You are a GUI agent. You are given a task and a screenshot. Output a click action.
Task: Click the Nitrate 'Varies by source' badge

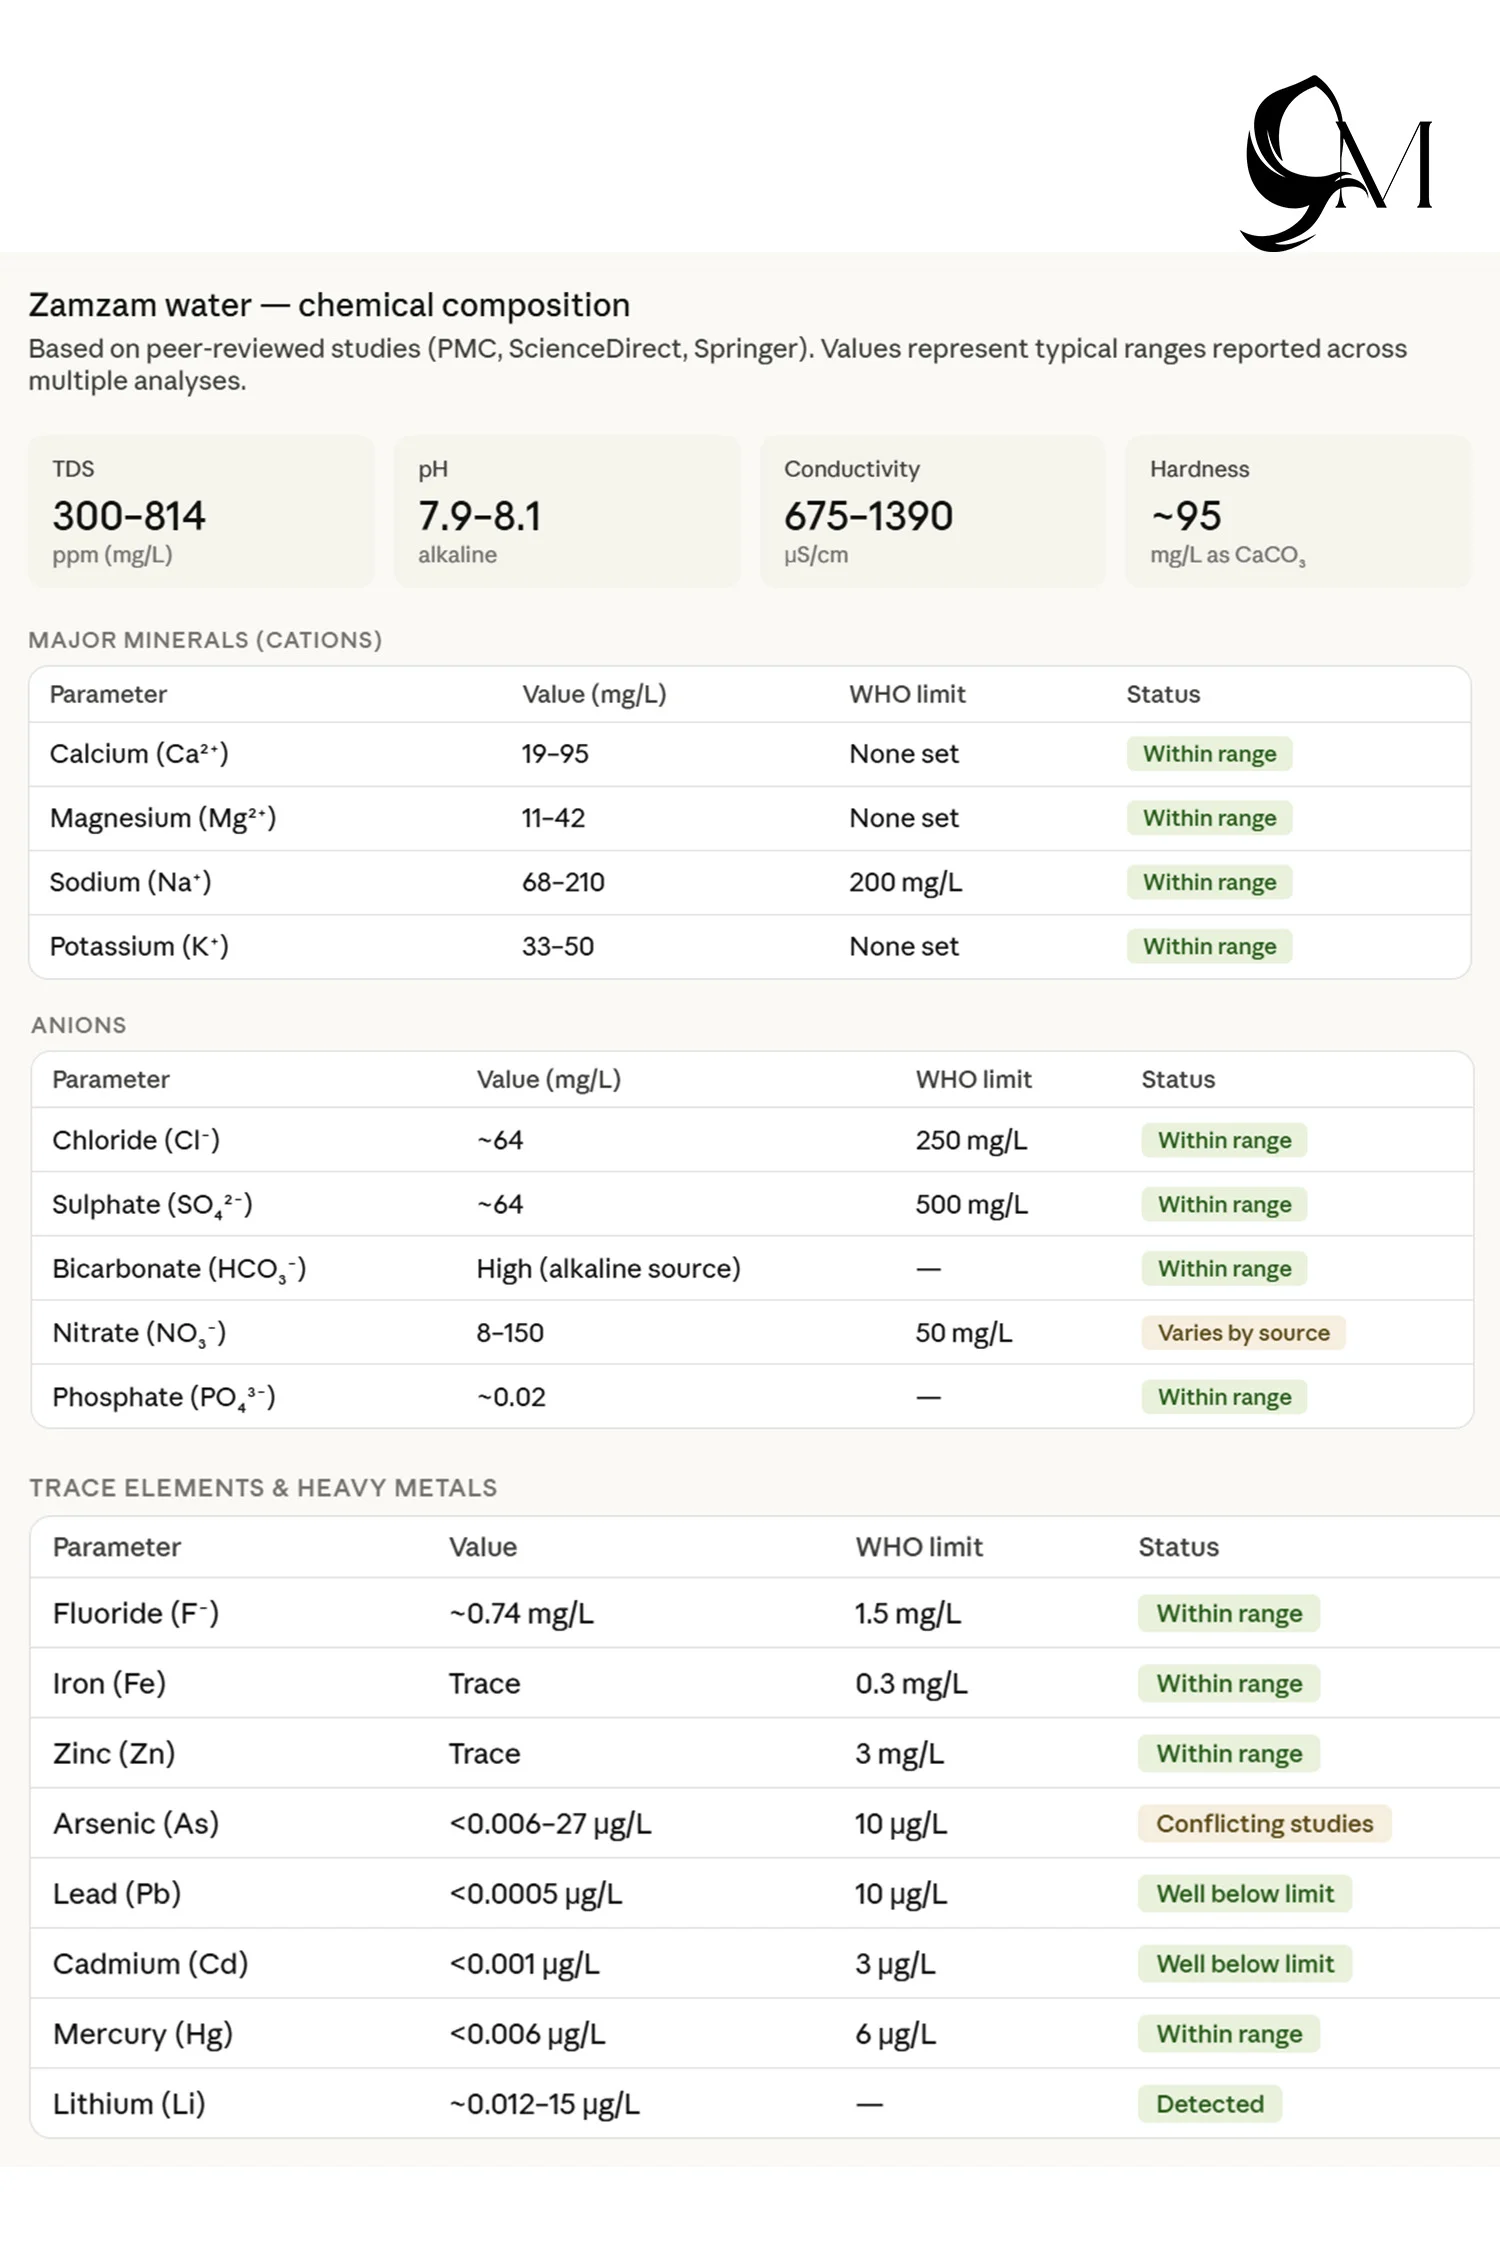[1243, 1333]
